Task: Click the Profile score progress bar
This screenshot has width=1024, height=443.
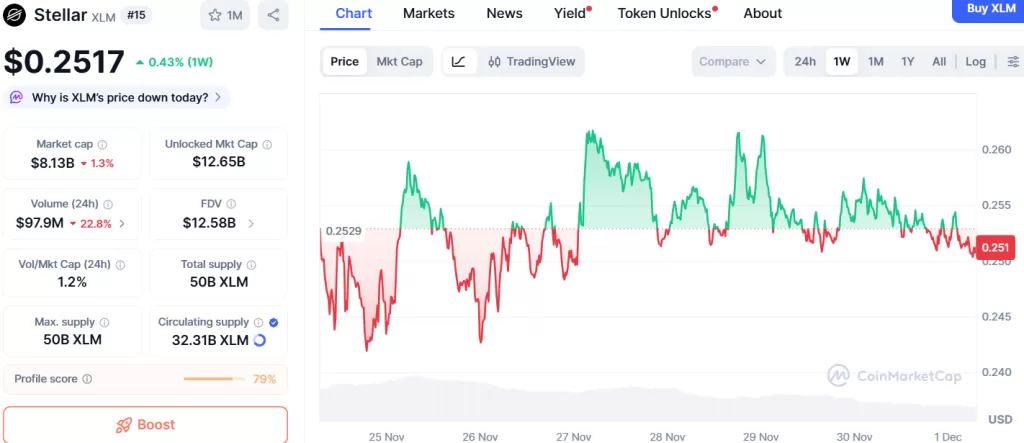Action: (x=213, y=380)
